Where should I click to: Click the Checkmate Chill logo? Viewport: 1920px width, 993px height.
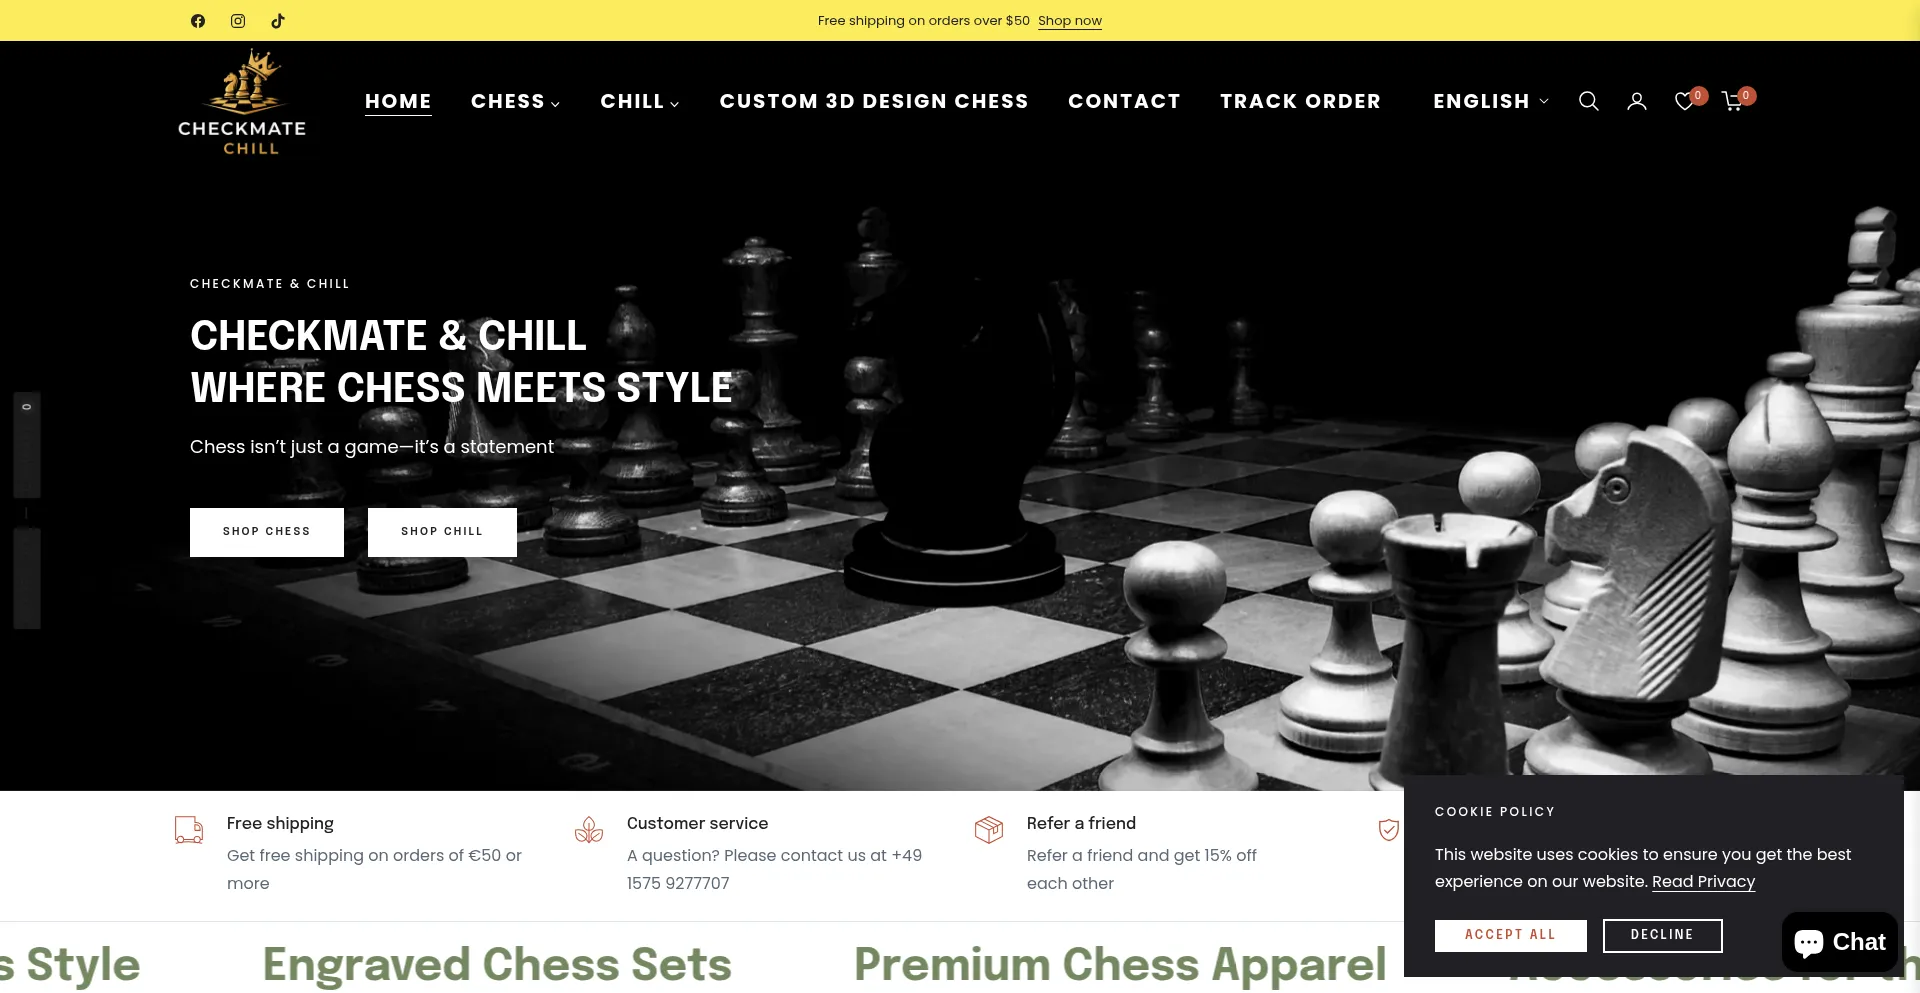[x=242, y=102]
